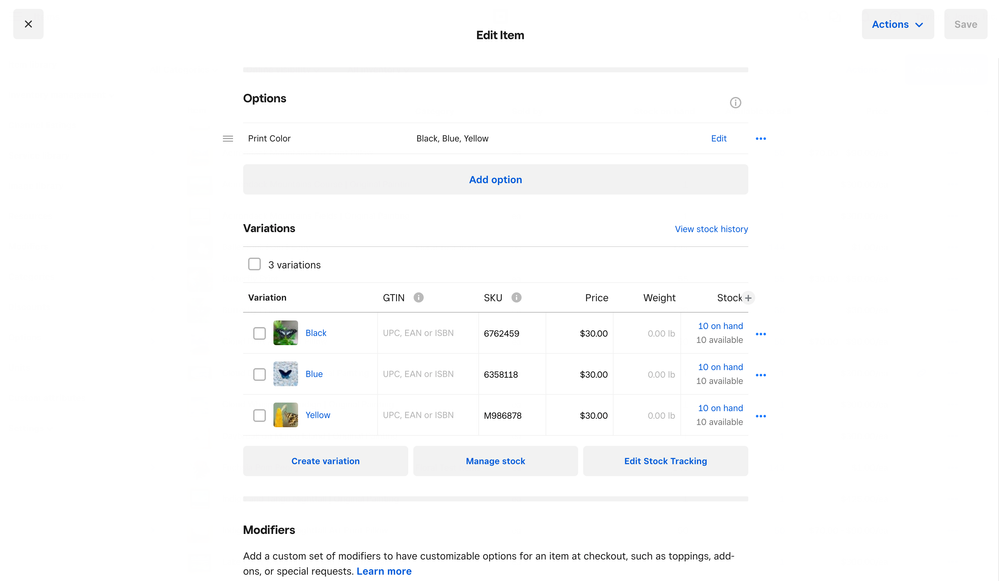Open three-dot menu for Black variation
This screenshot has width=999, height=581.
click(760, 334)
